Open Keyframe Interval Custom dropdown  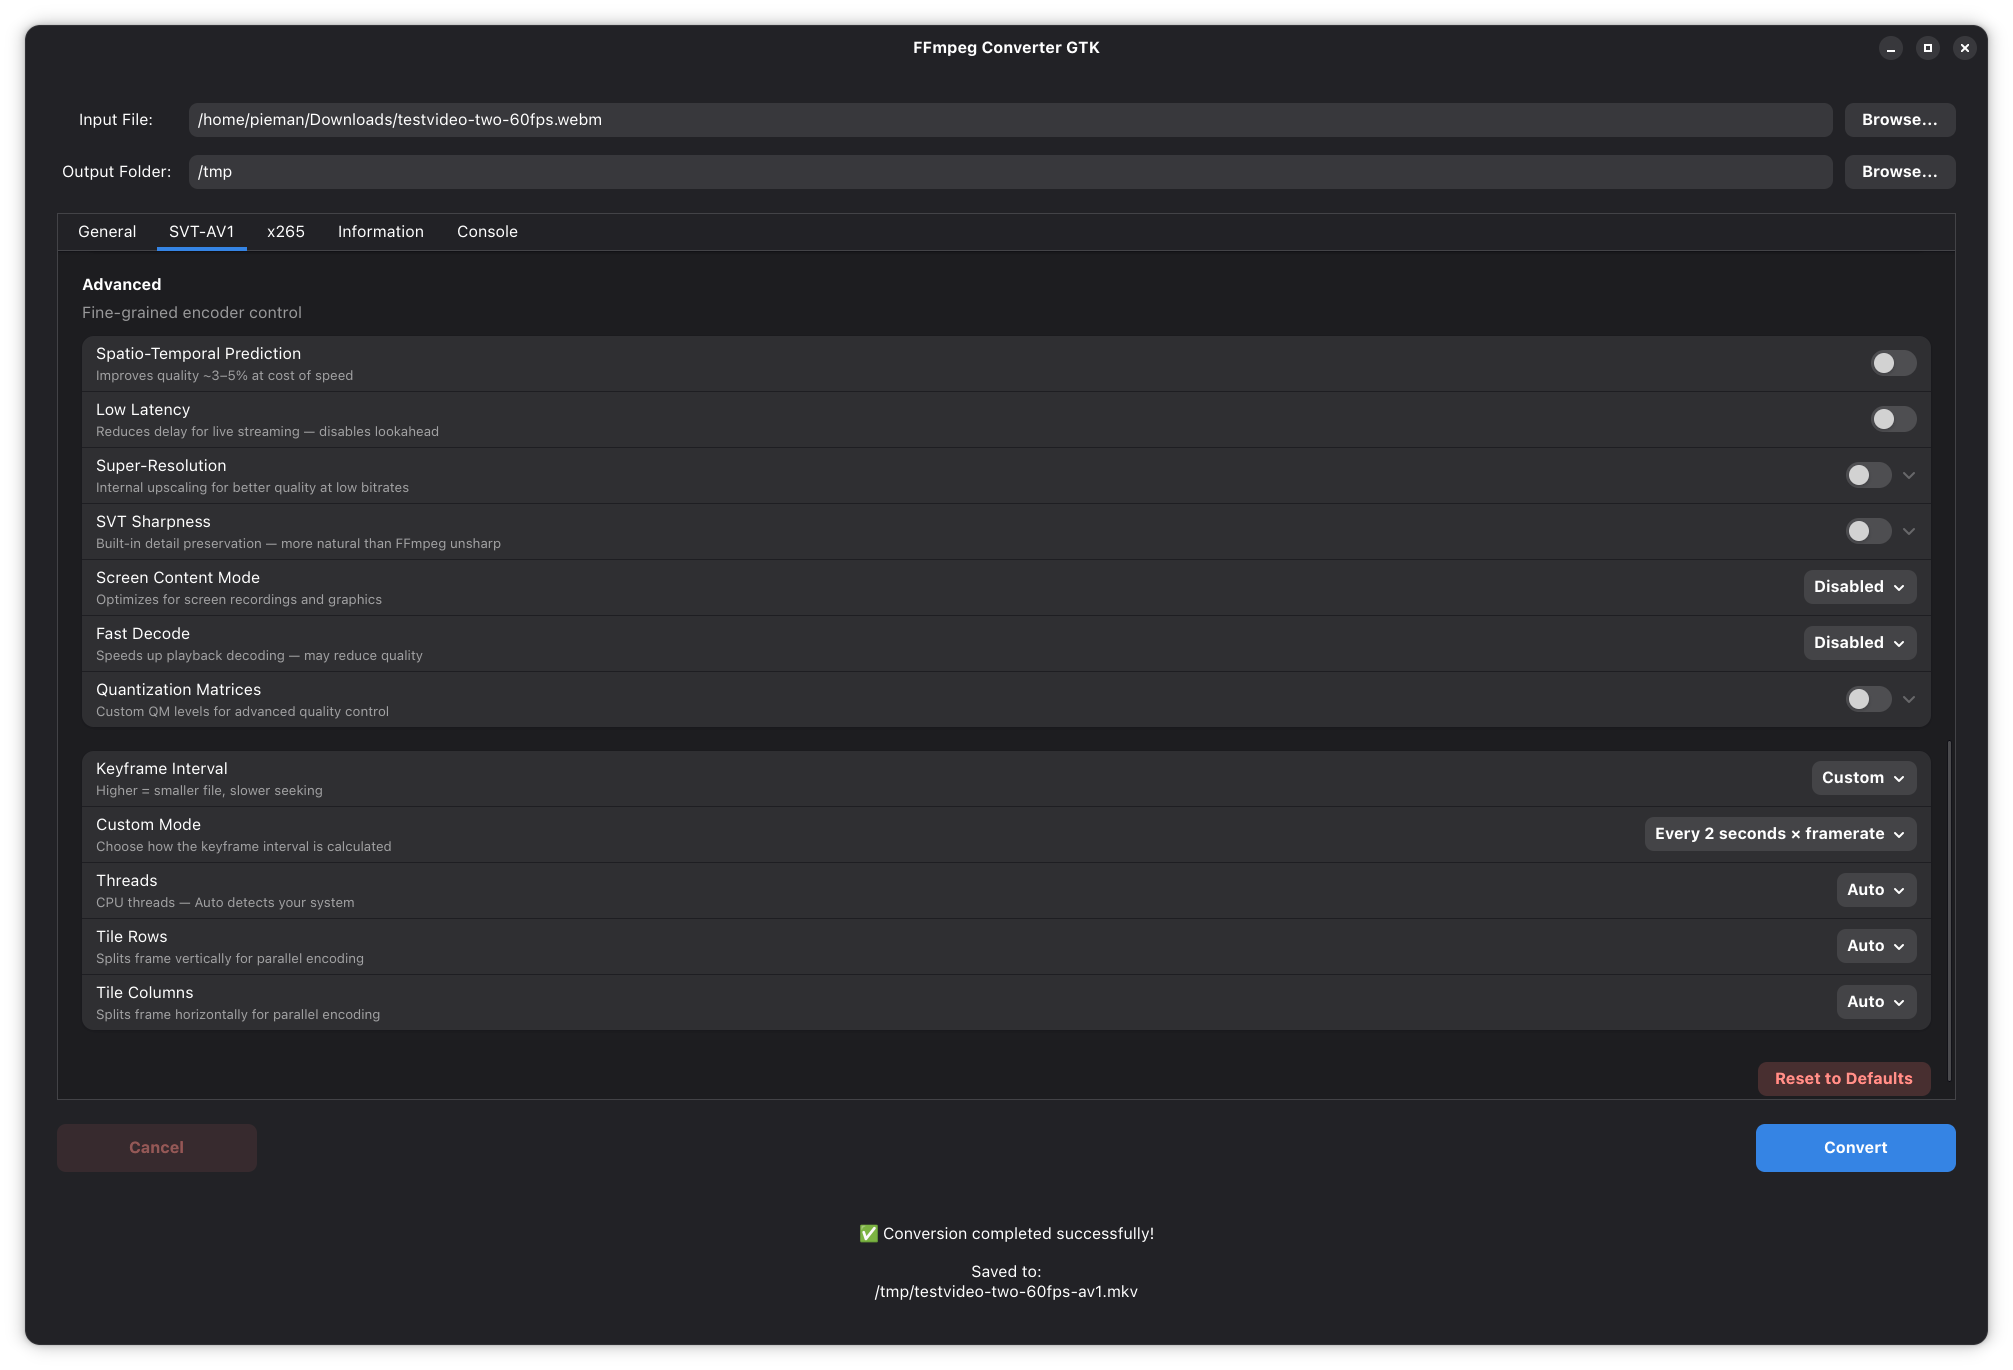1863,778
